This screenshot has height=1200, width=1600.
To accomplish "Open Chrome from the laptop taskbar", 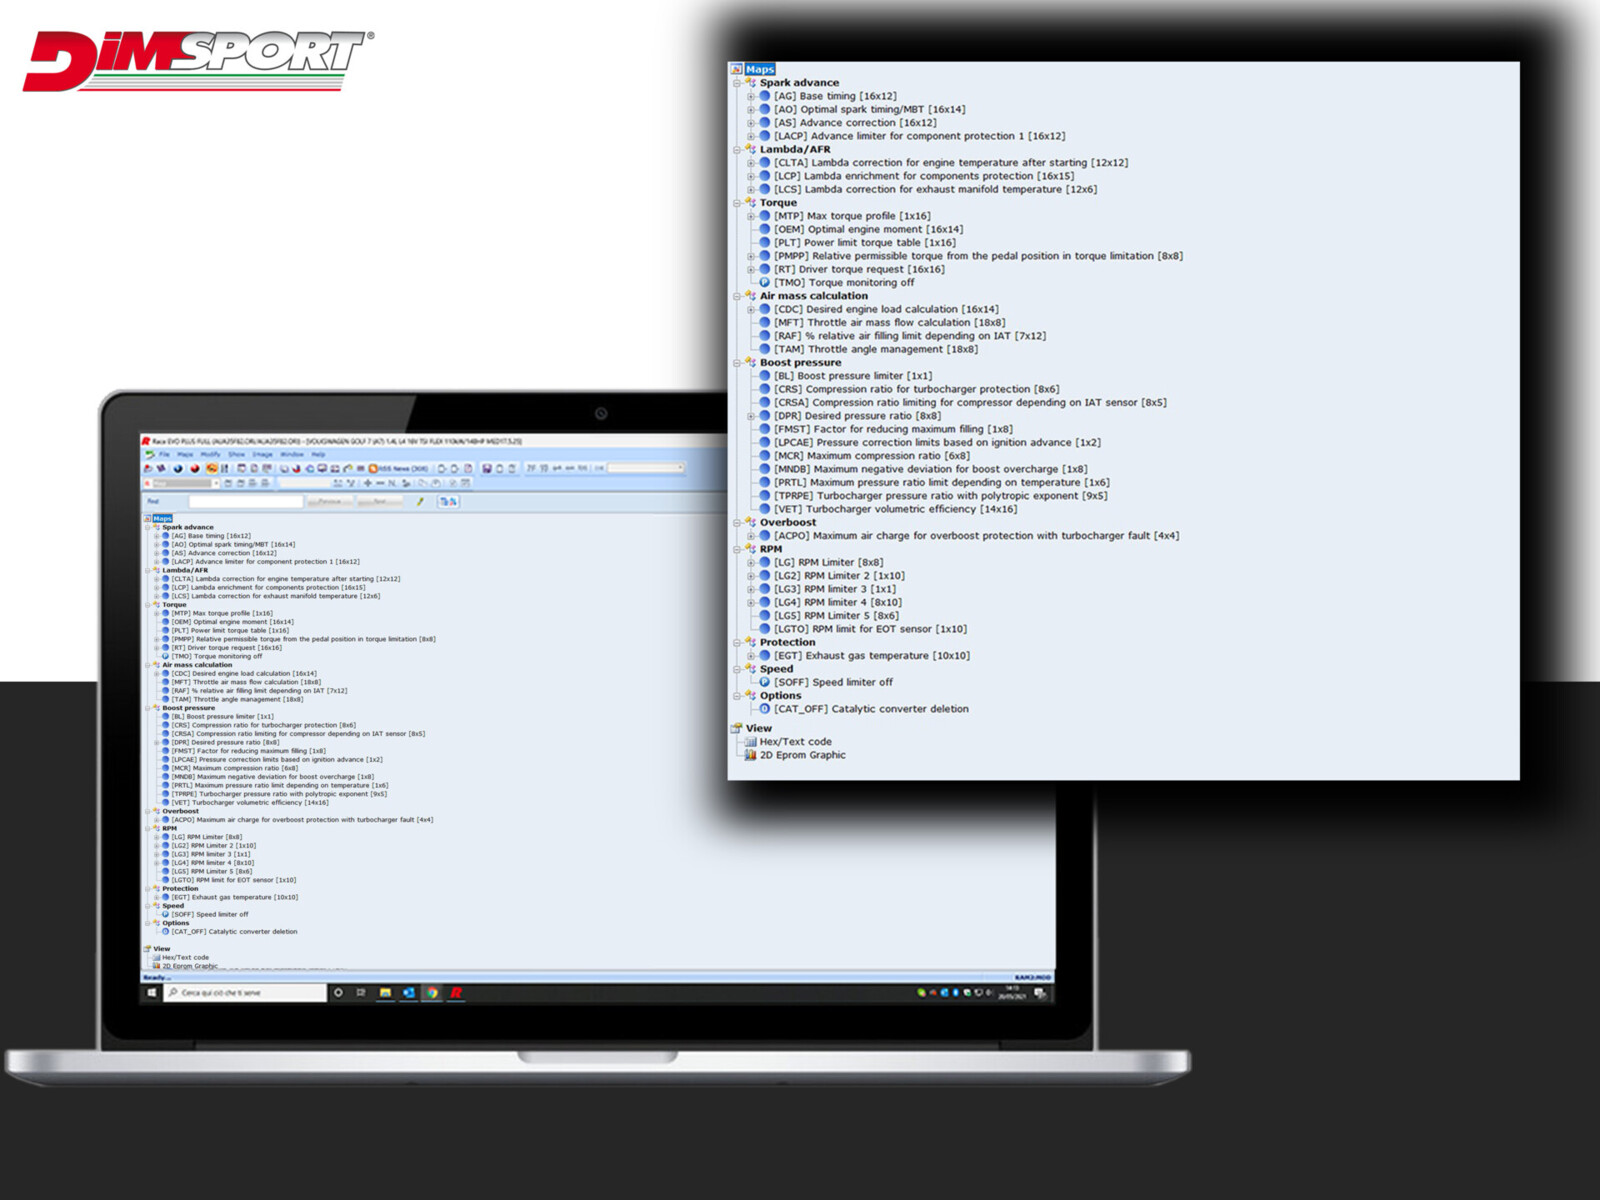I will coord(432,993).
